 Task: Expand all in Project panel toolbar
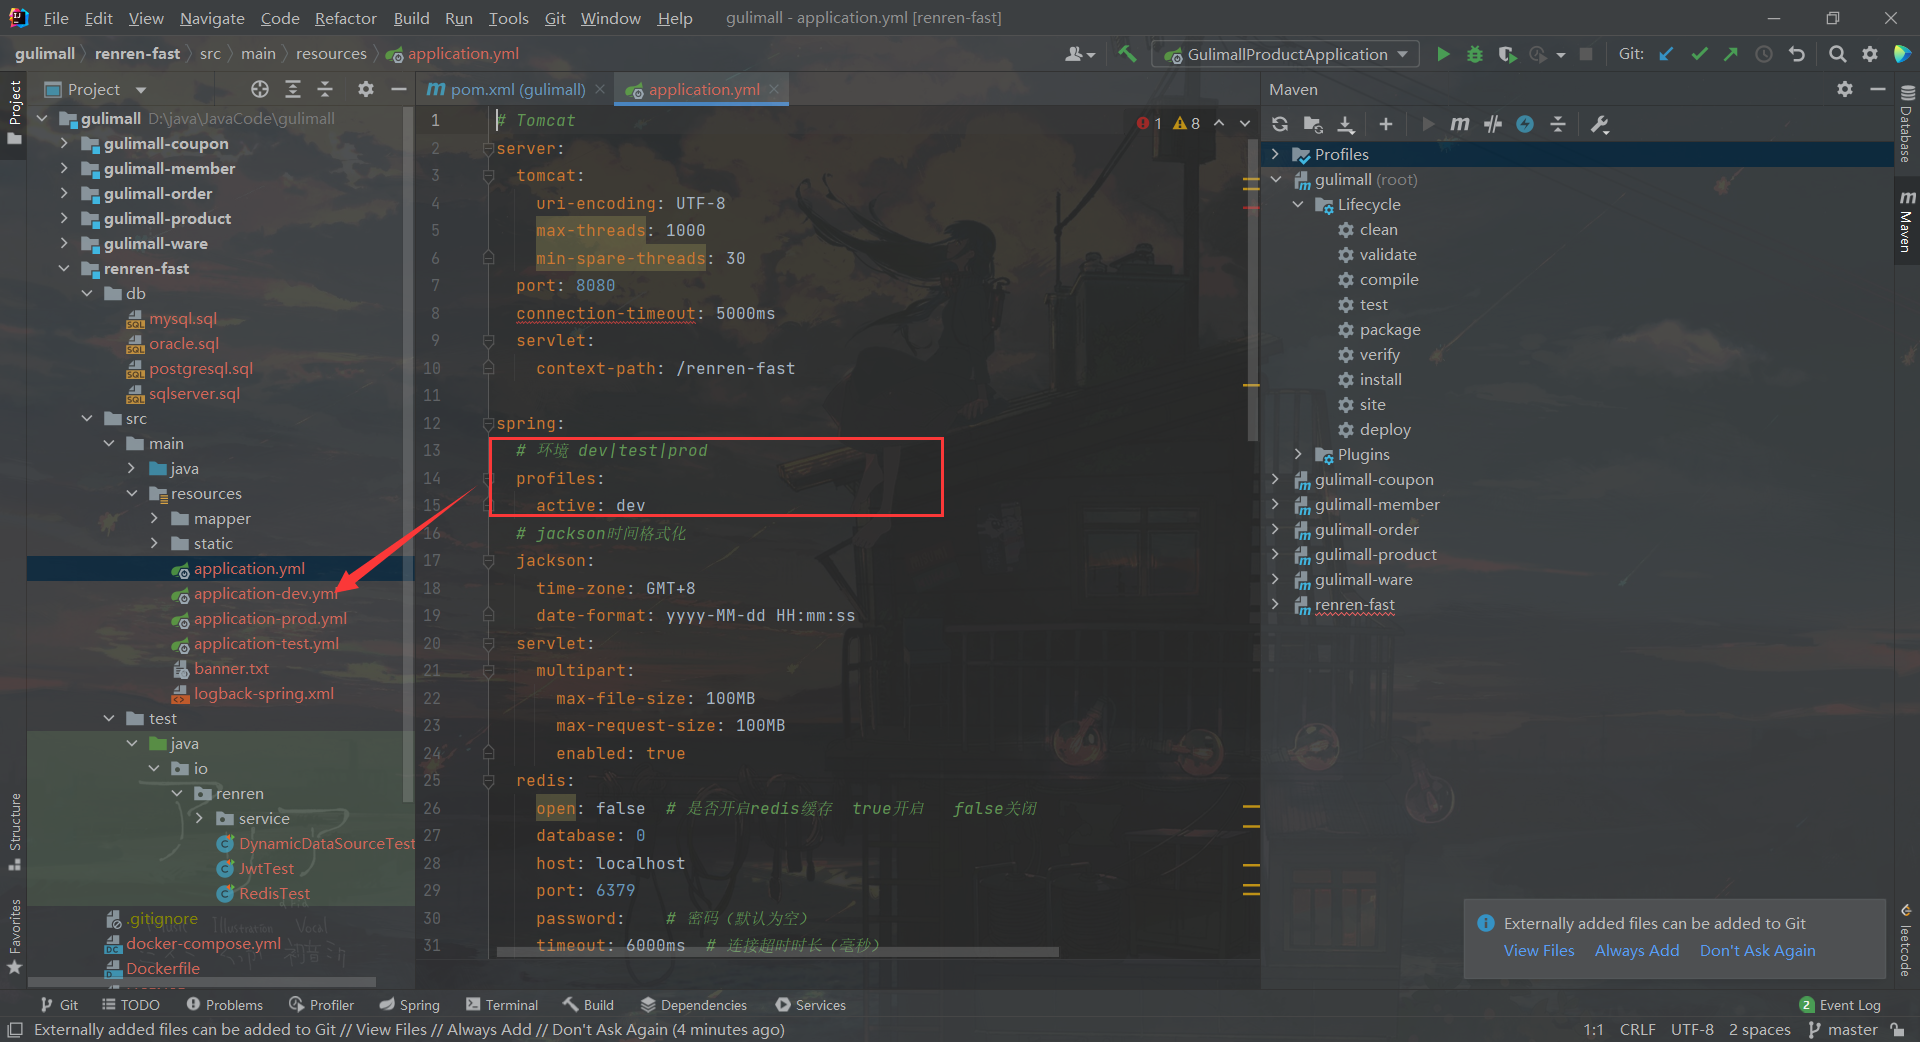(x=293, y=89)
